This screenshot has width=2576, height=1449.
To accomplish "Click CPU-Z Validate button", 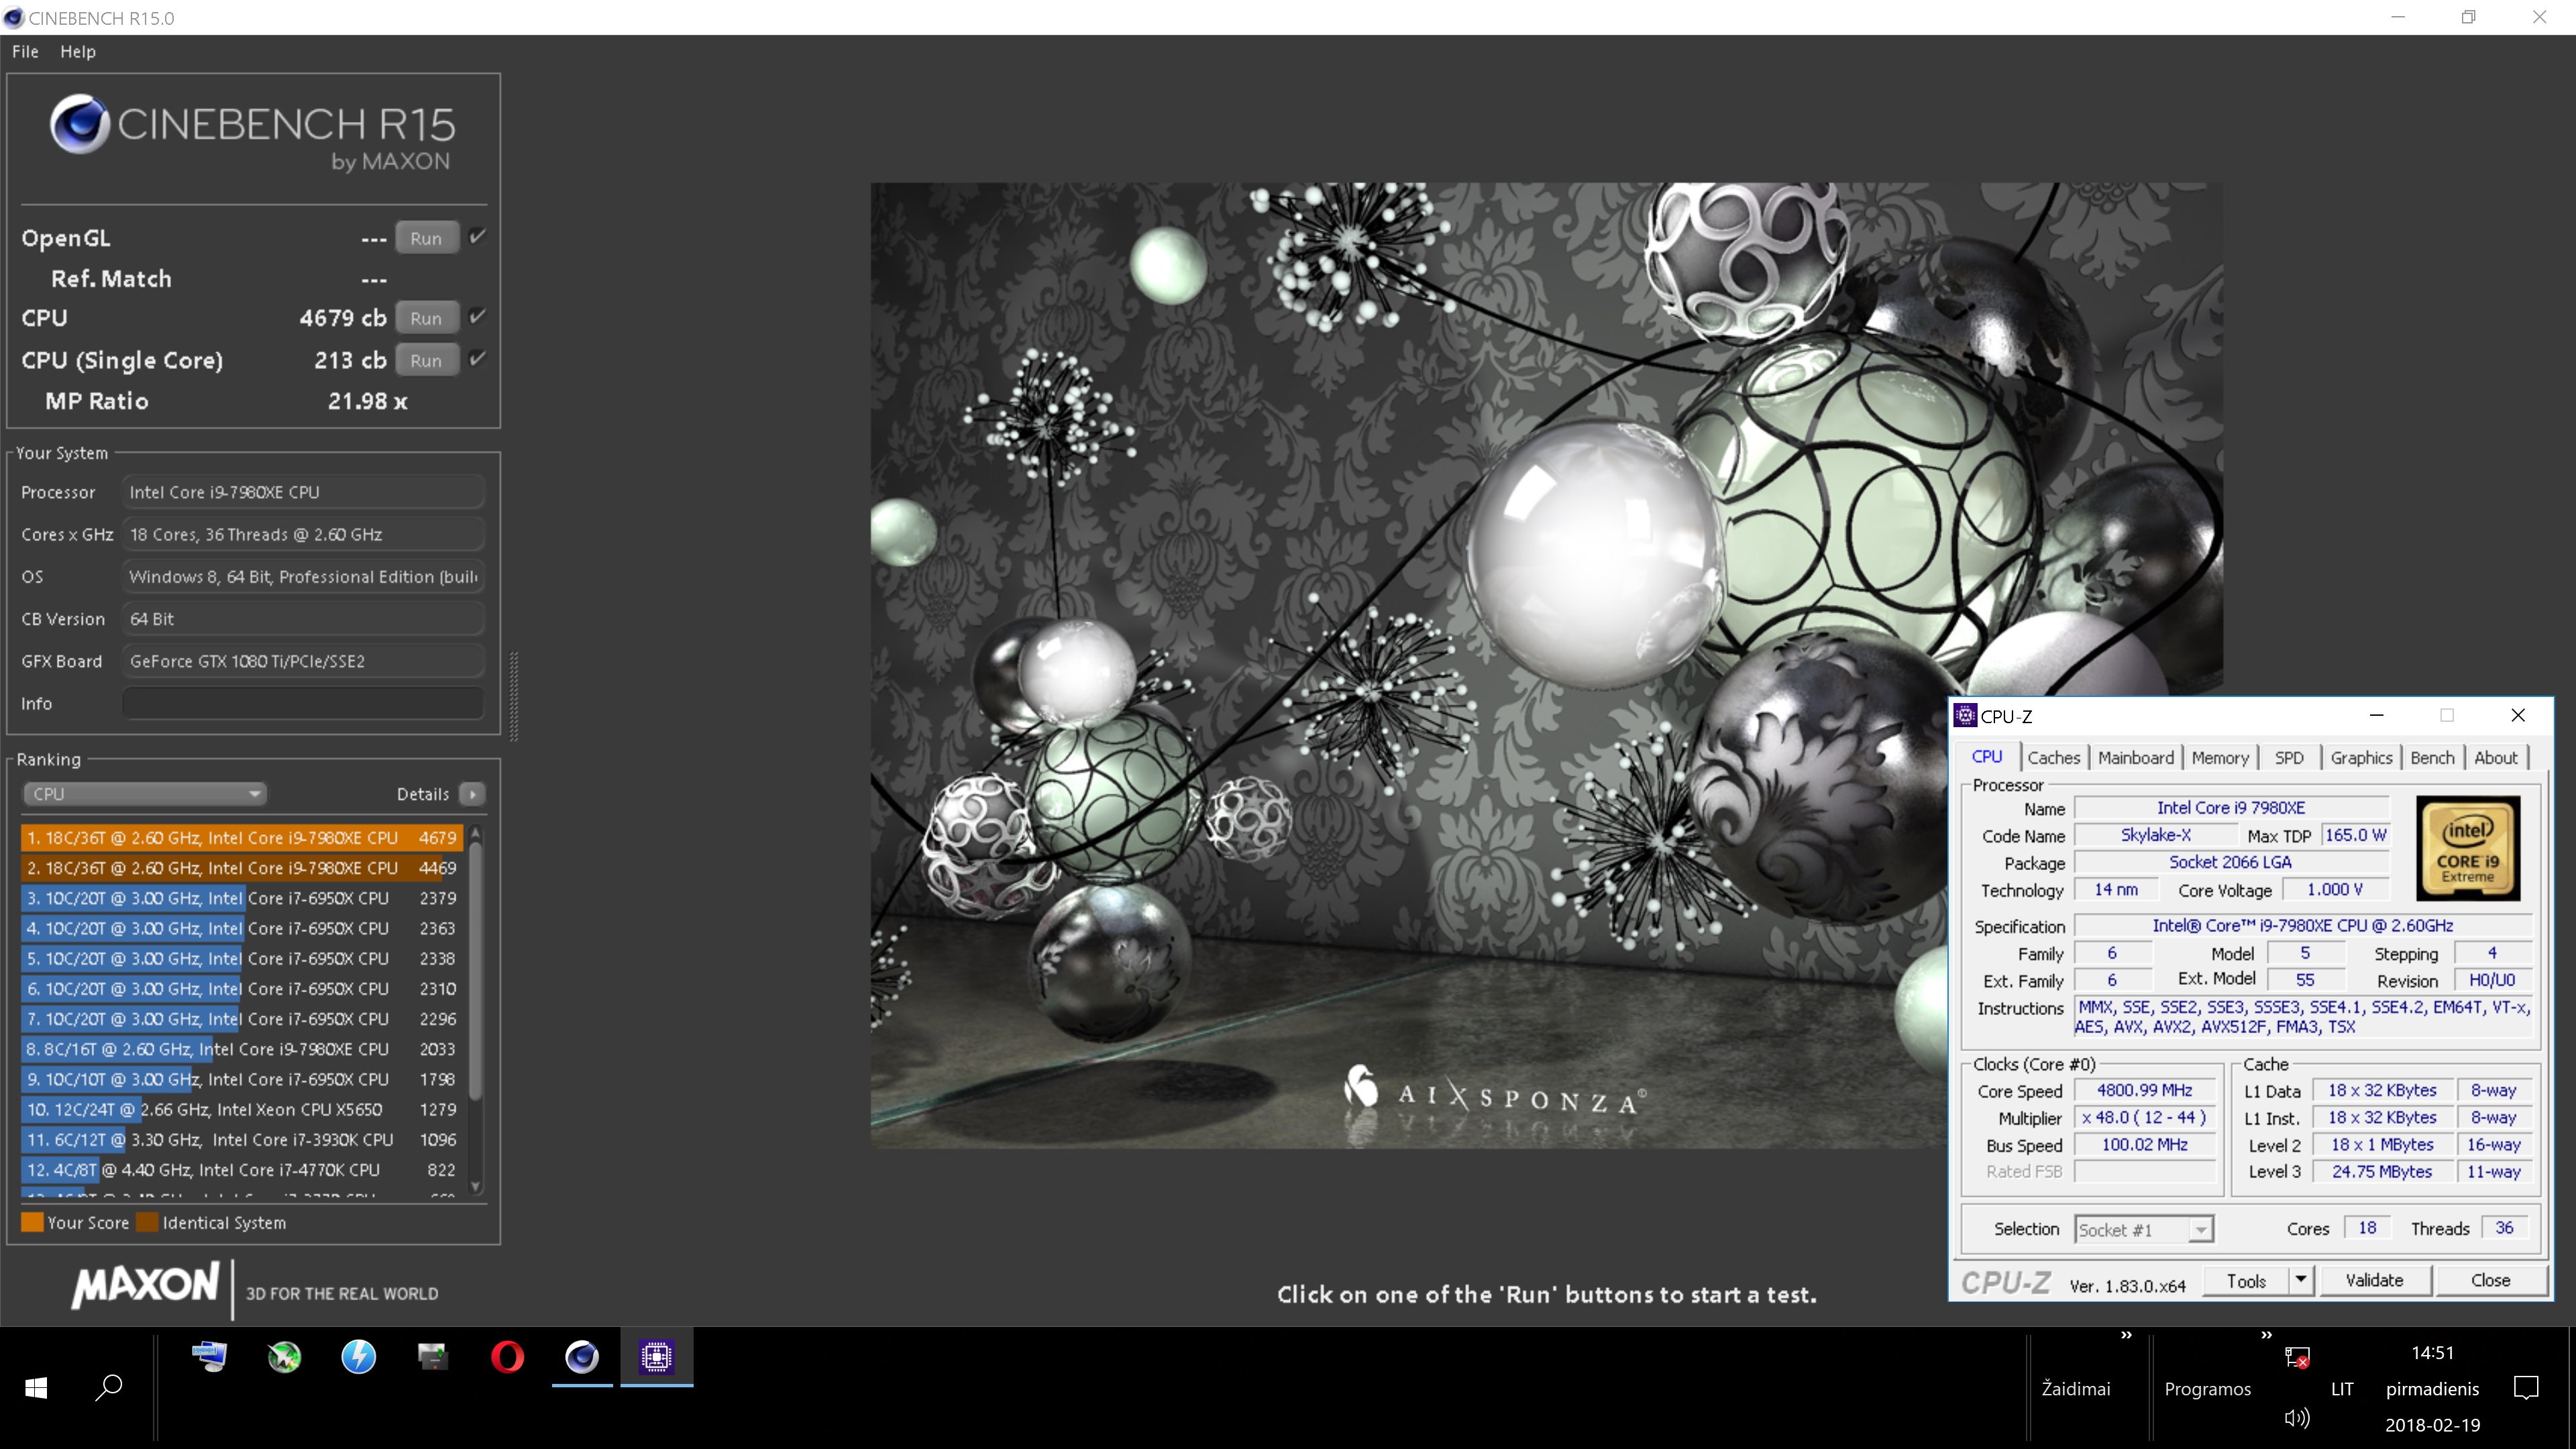I will click(x=2374, y=1281).
